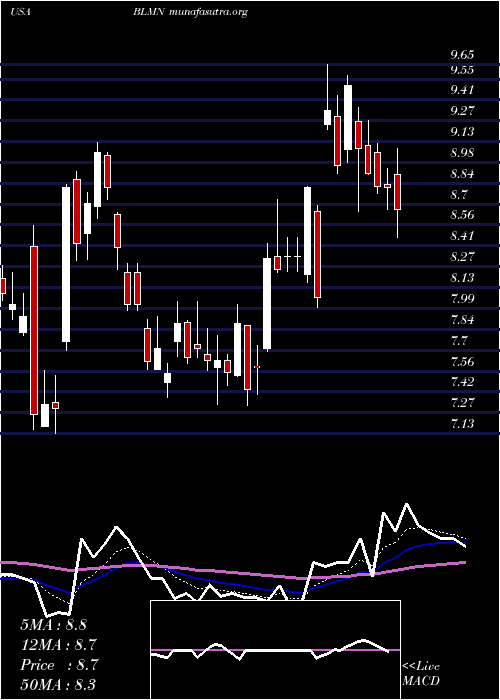Select the 8.84 price level label
Viewport: 500px width, 700px height.
click(x=462, y=174)
